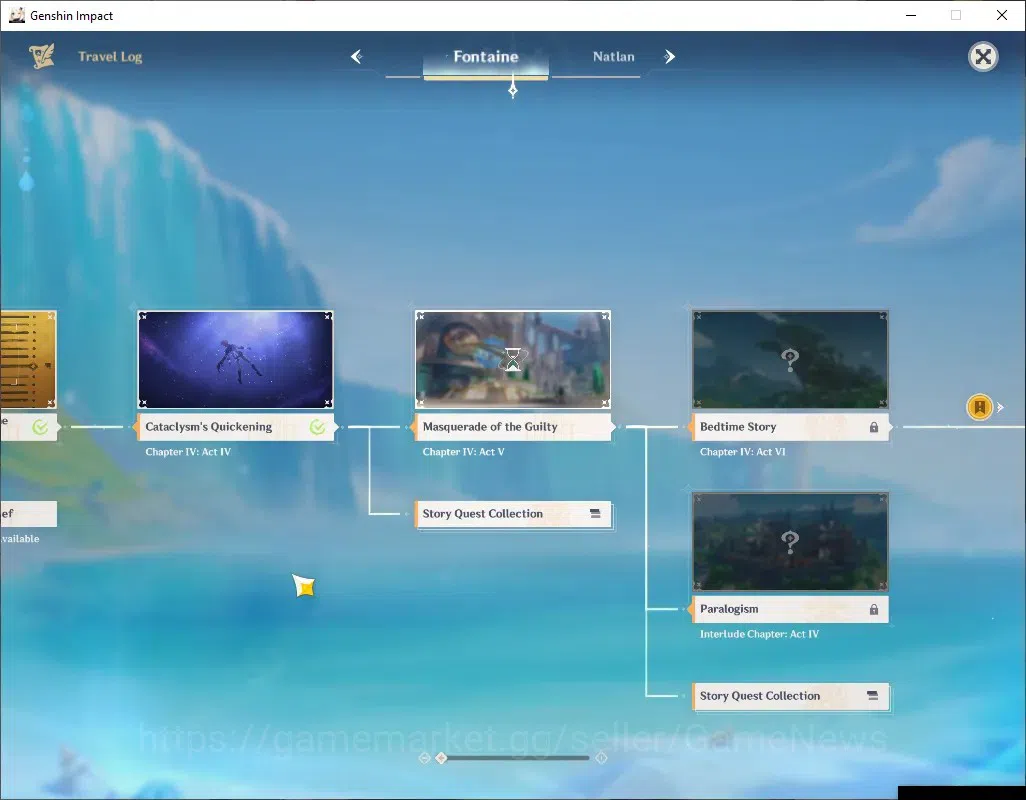1026x800 pixels.
Task: Select the Bedtime Story title bar
Action: click(790, 427)
